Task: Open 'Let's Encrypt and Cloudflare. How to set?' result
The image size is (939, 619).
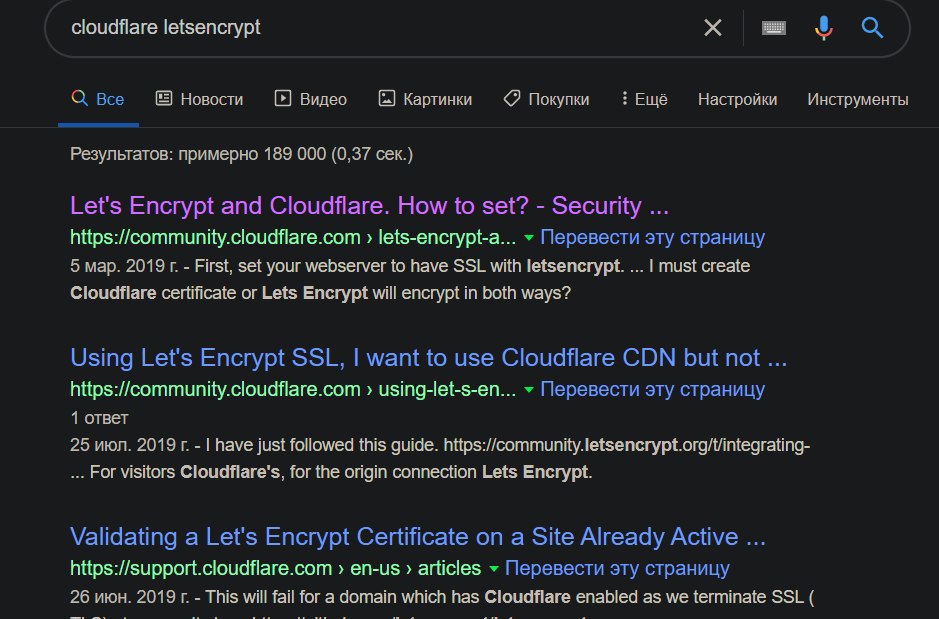Action: [x=369, y=206]
